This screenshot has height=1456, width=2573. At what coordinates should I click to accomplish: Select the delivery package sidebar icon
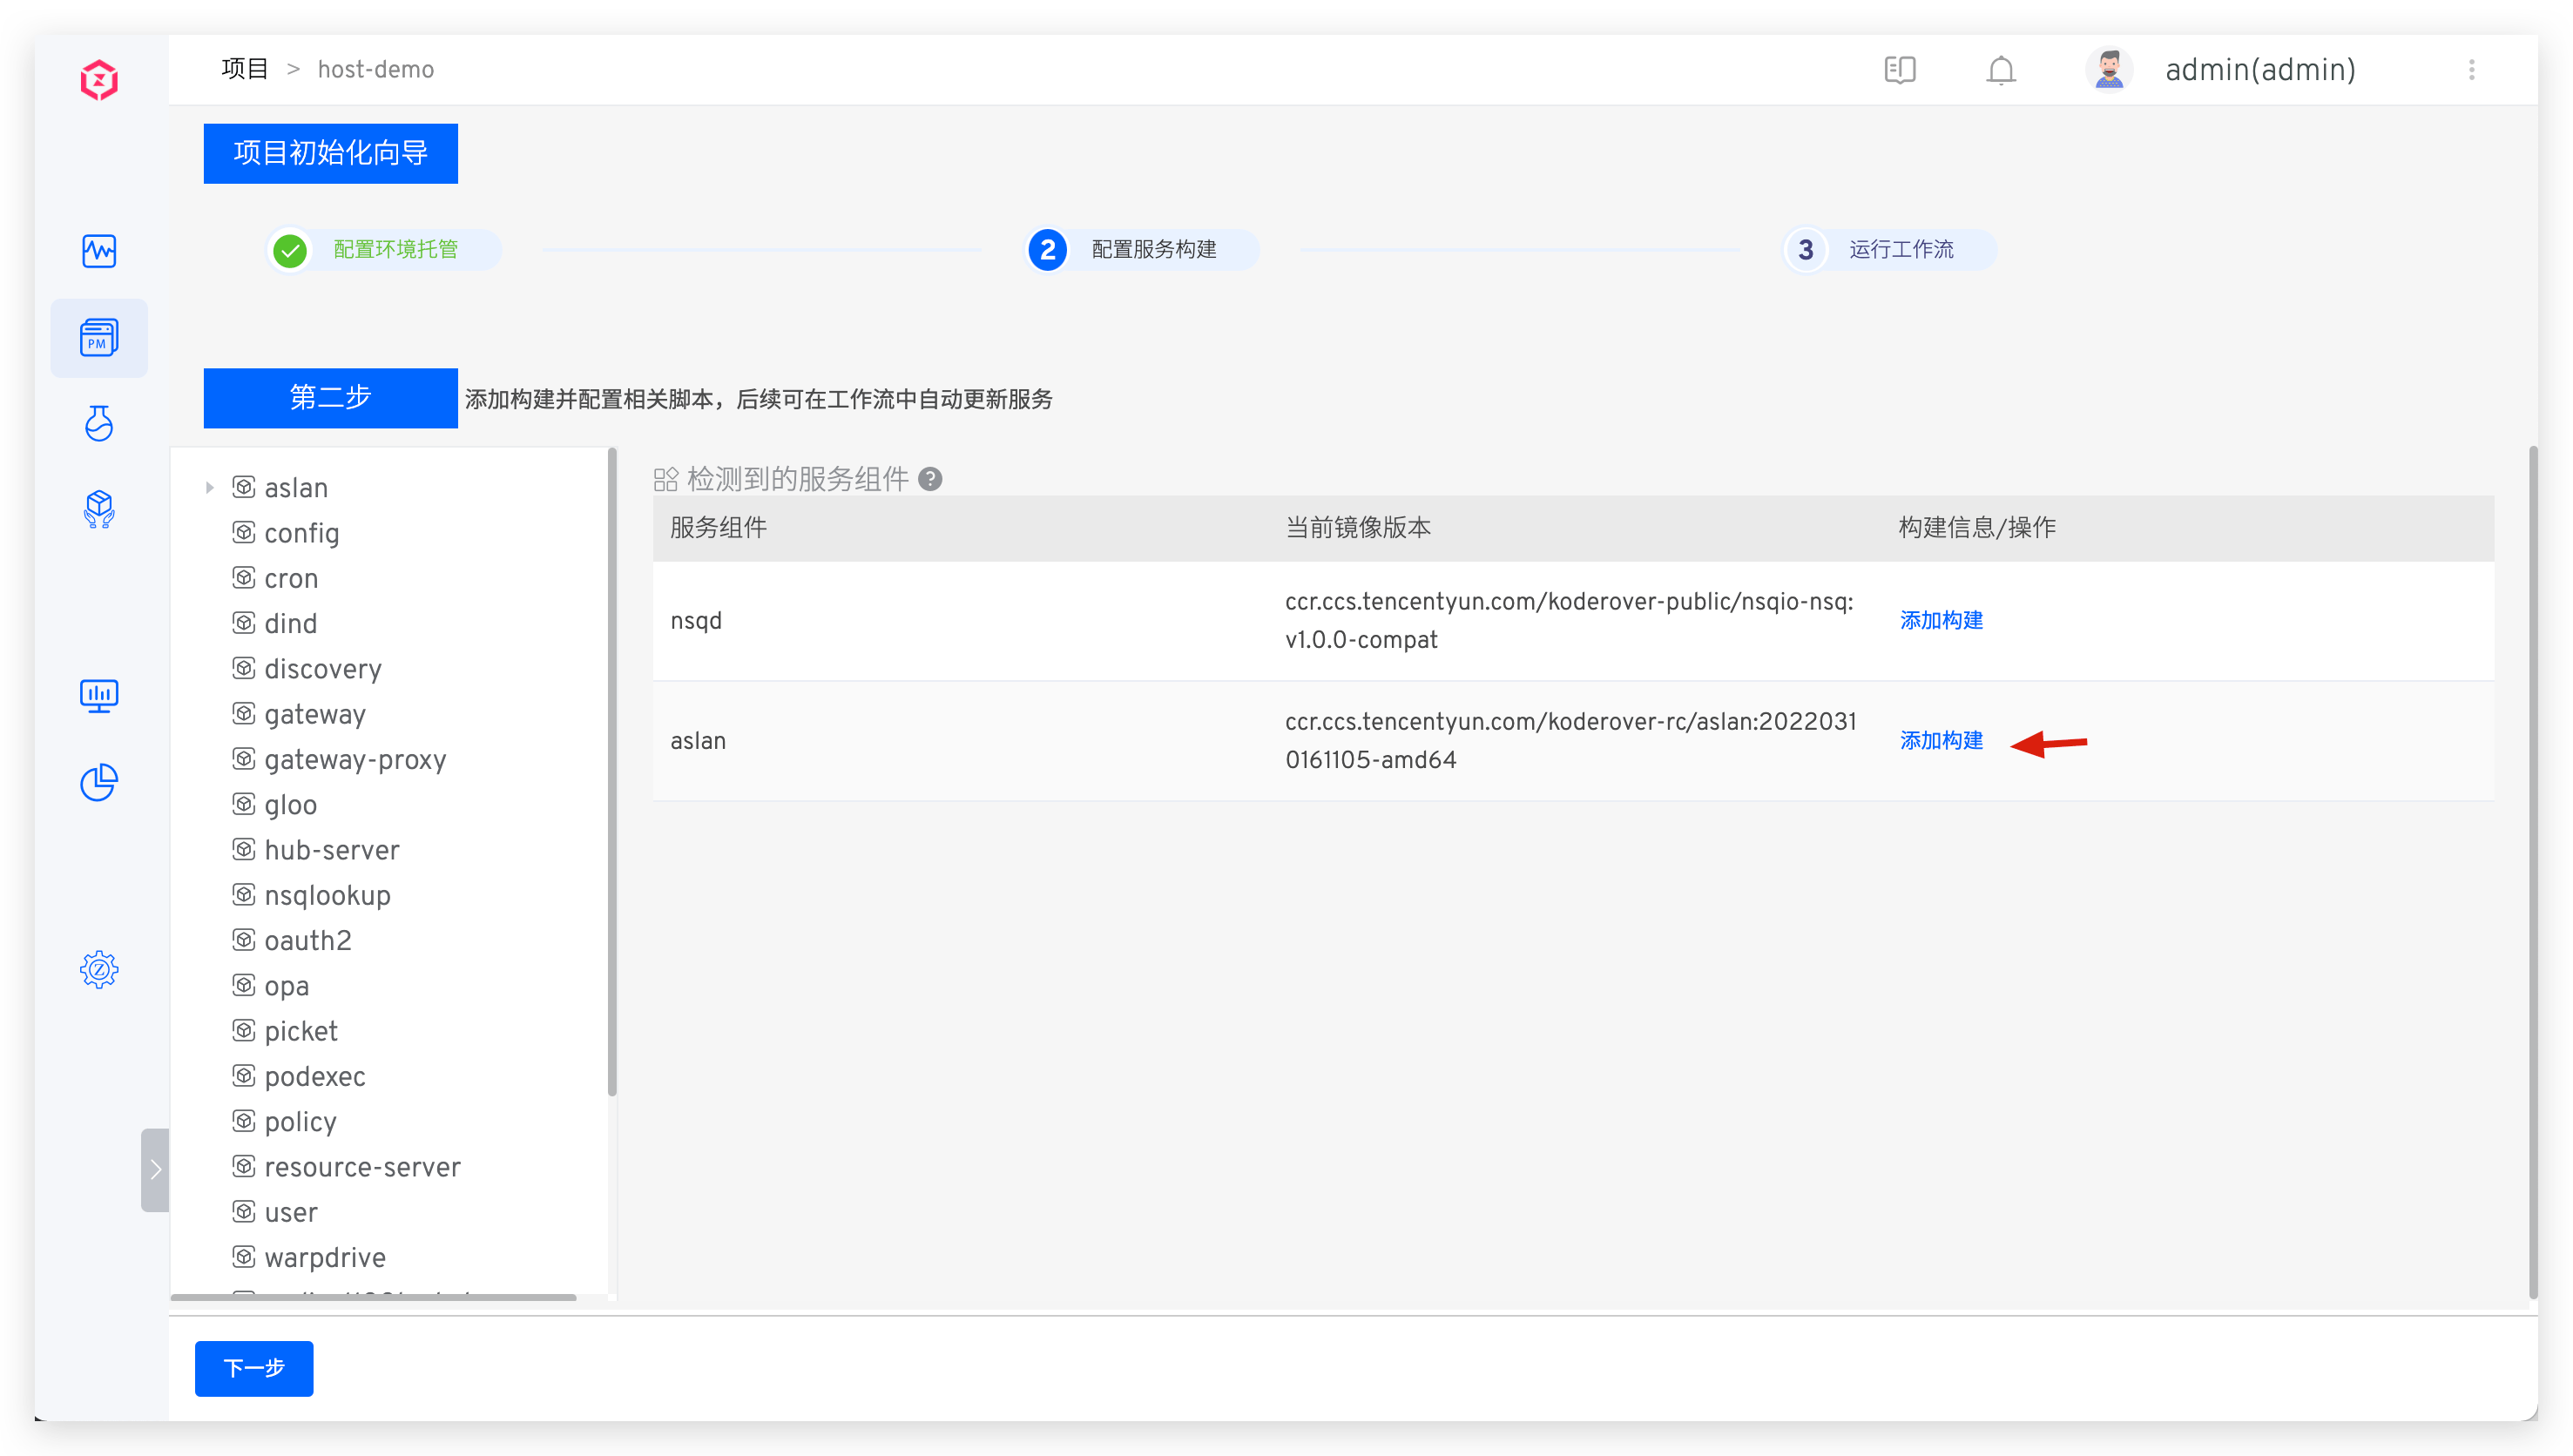point(99,509)
